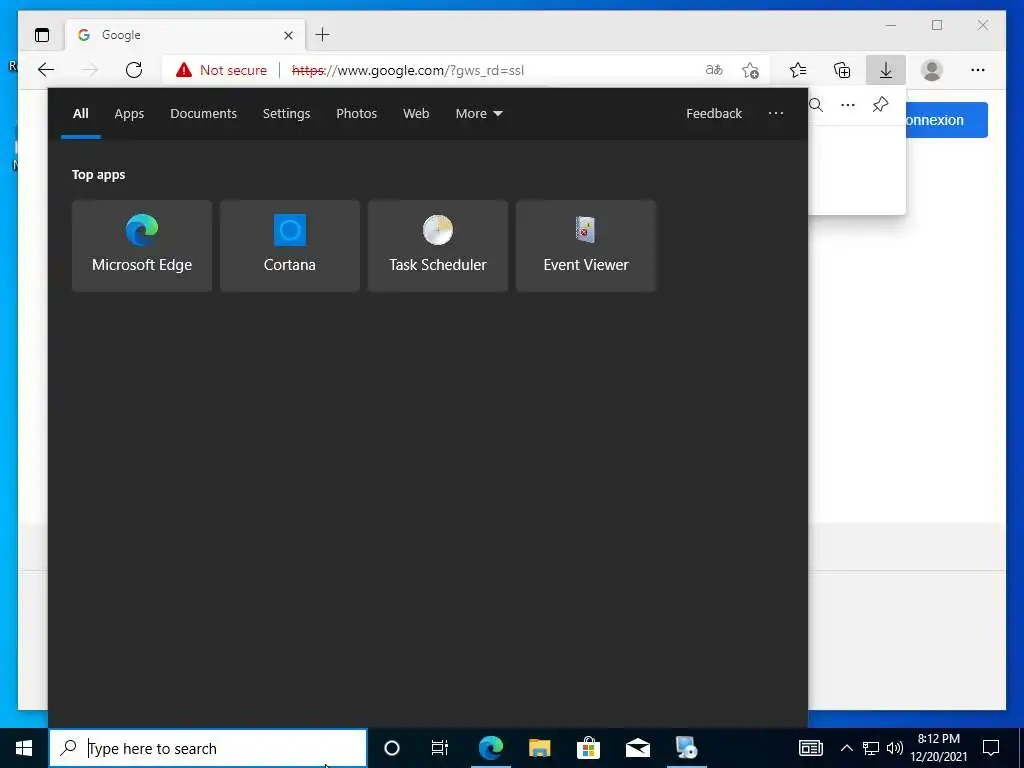Click the volume speaker tray icon
Image resolution: width=1024 pixels, height=768 pixels.
point(894,748)
